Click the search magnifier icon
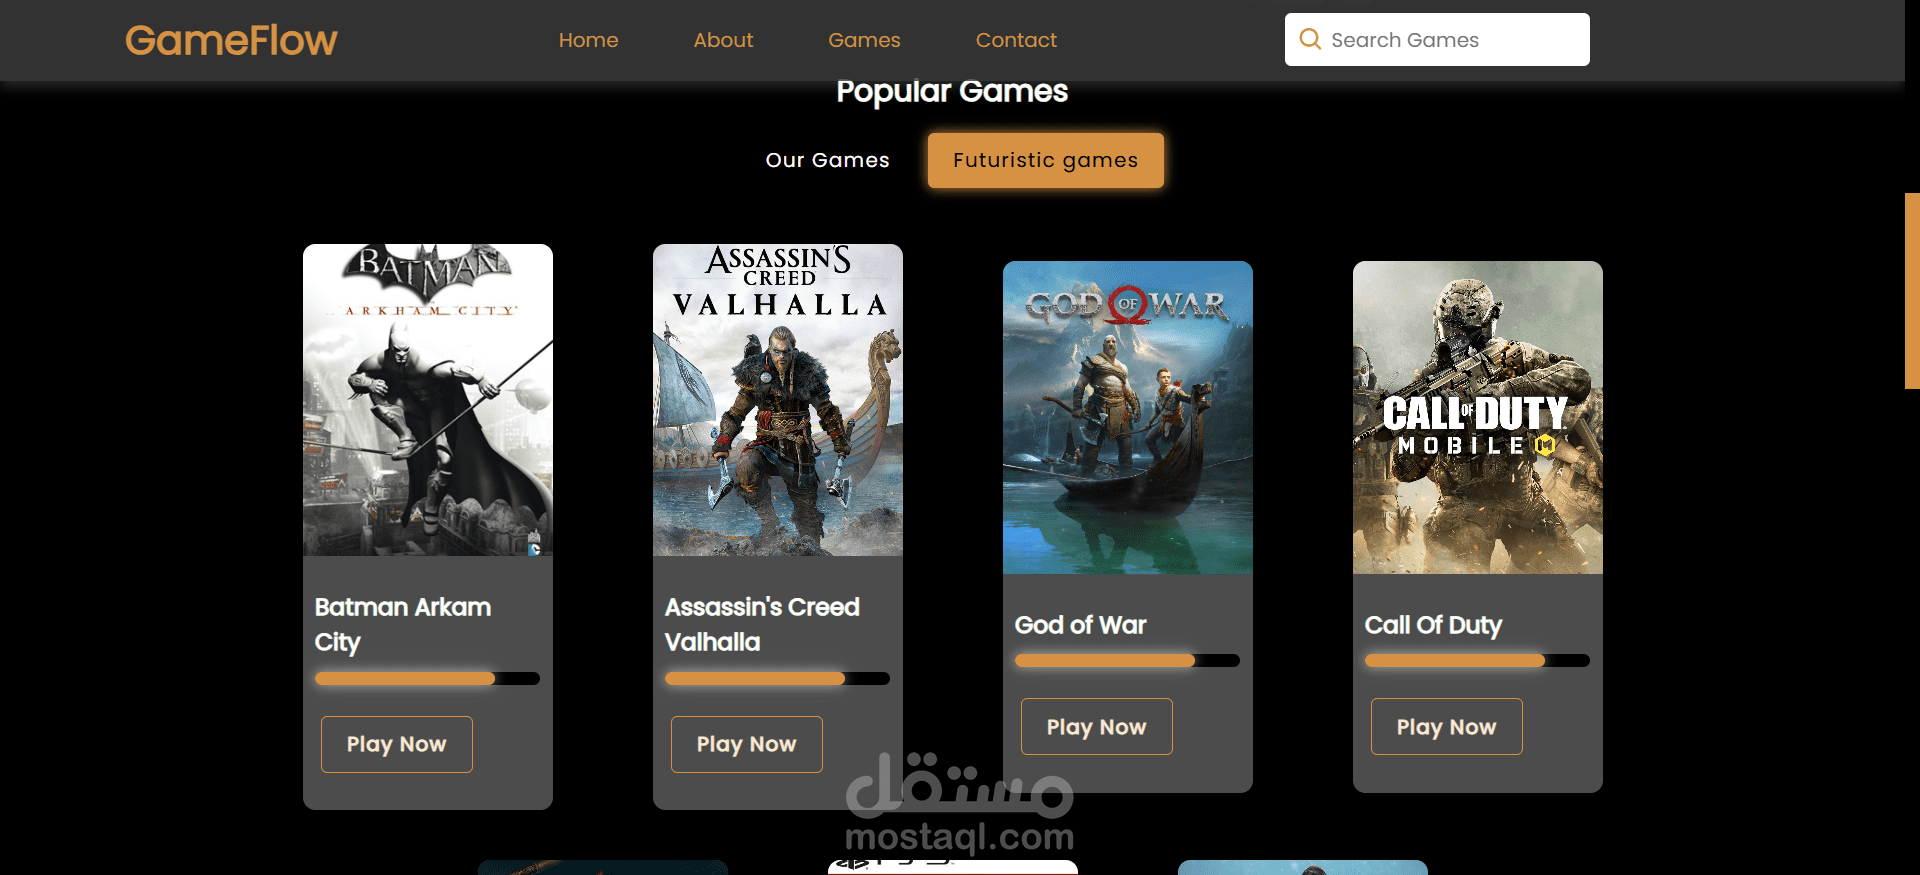Screen dimensions: 1920x875 click(1309, 39)
